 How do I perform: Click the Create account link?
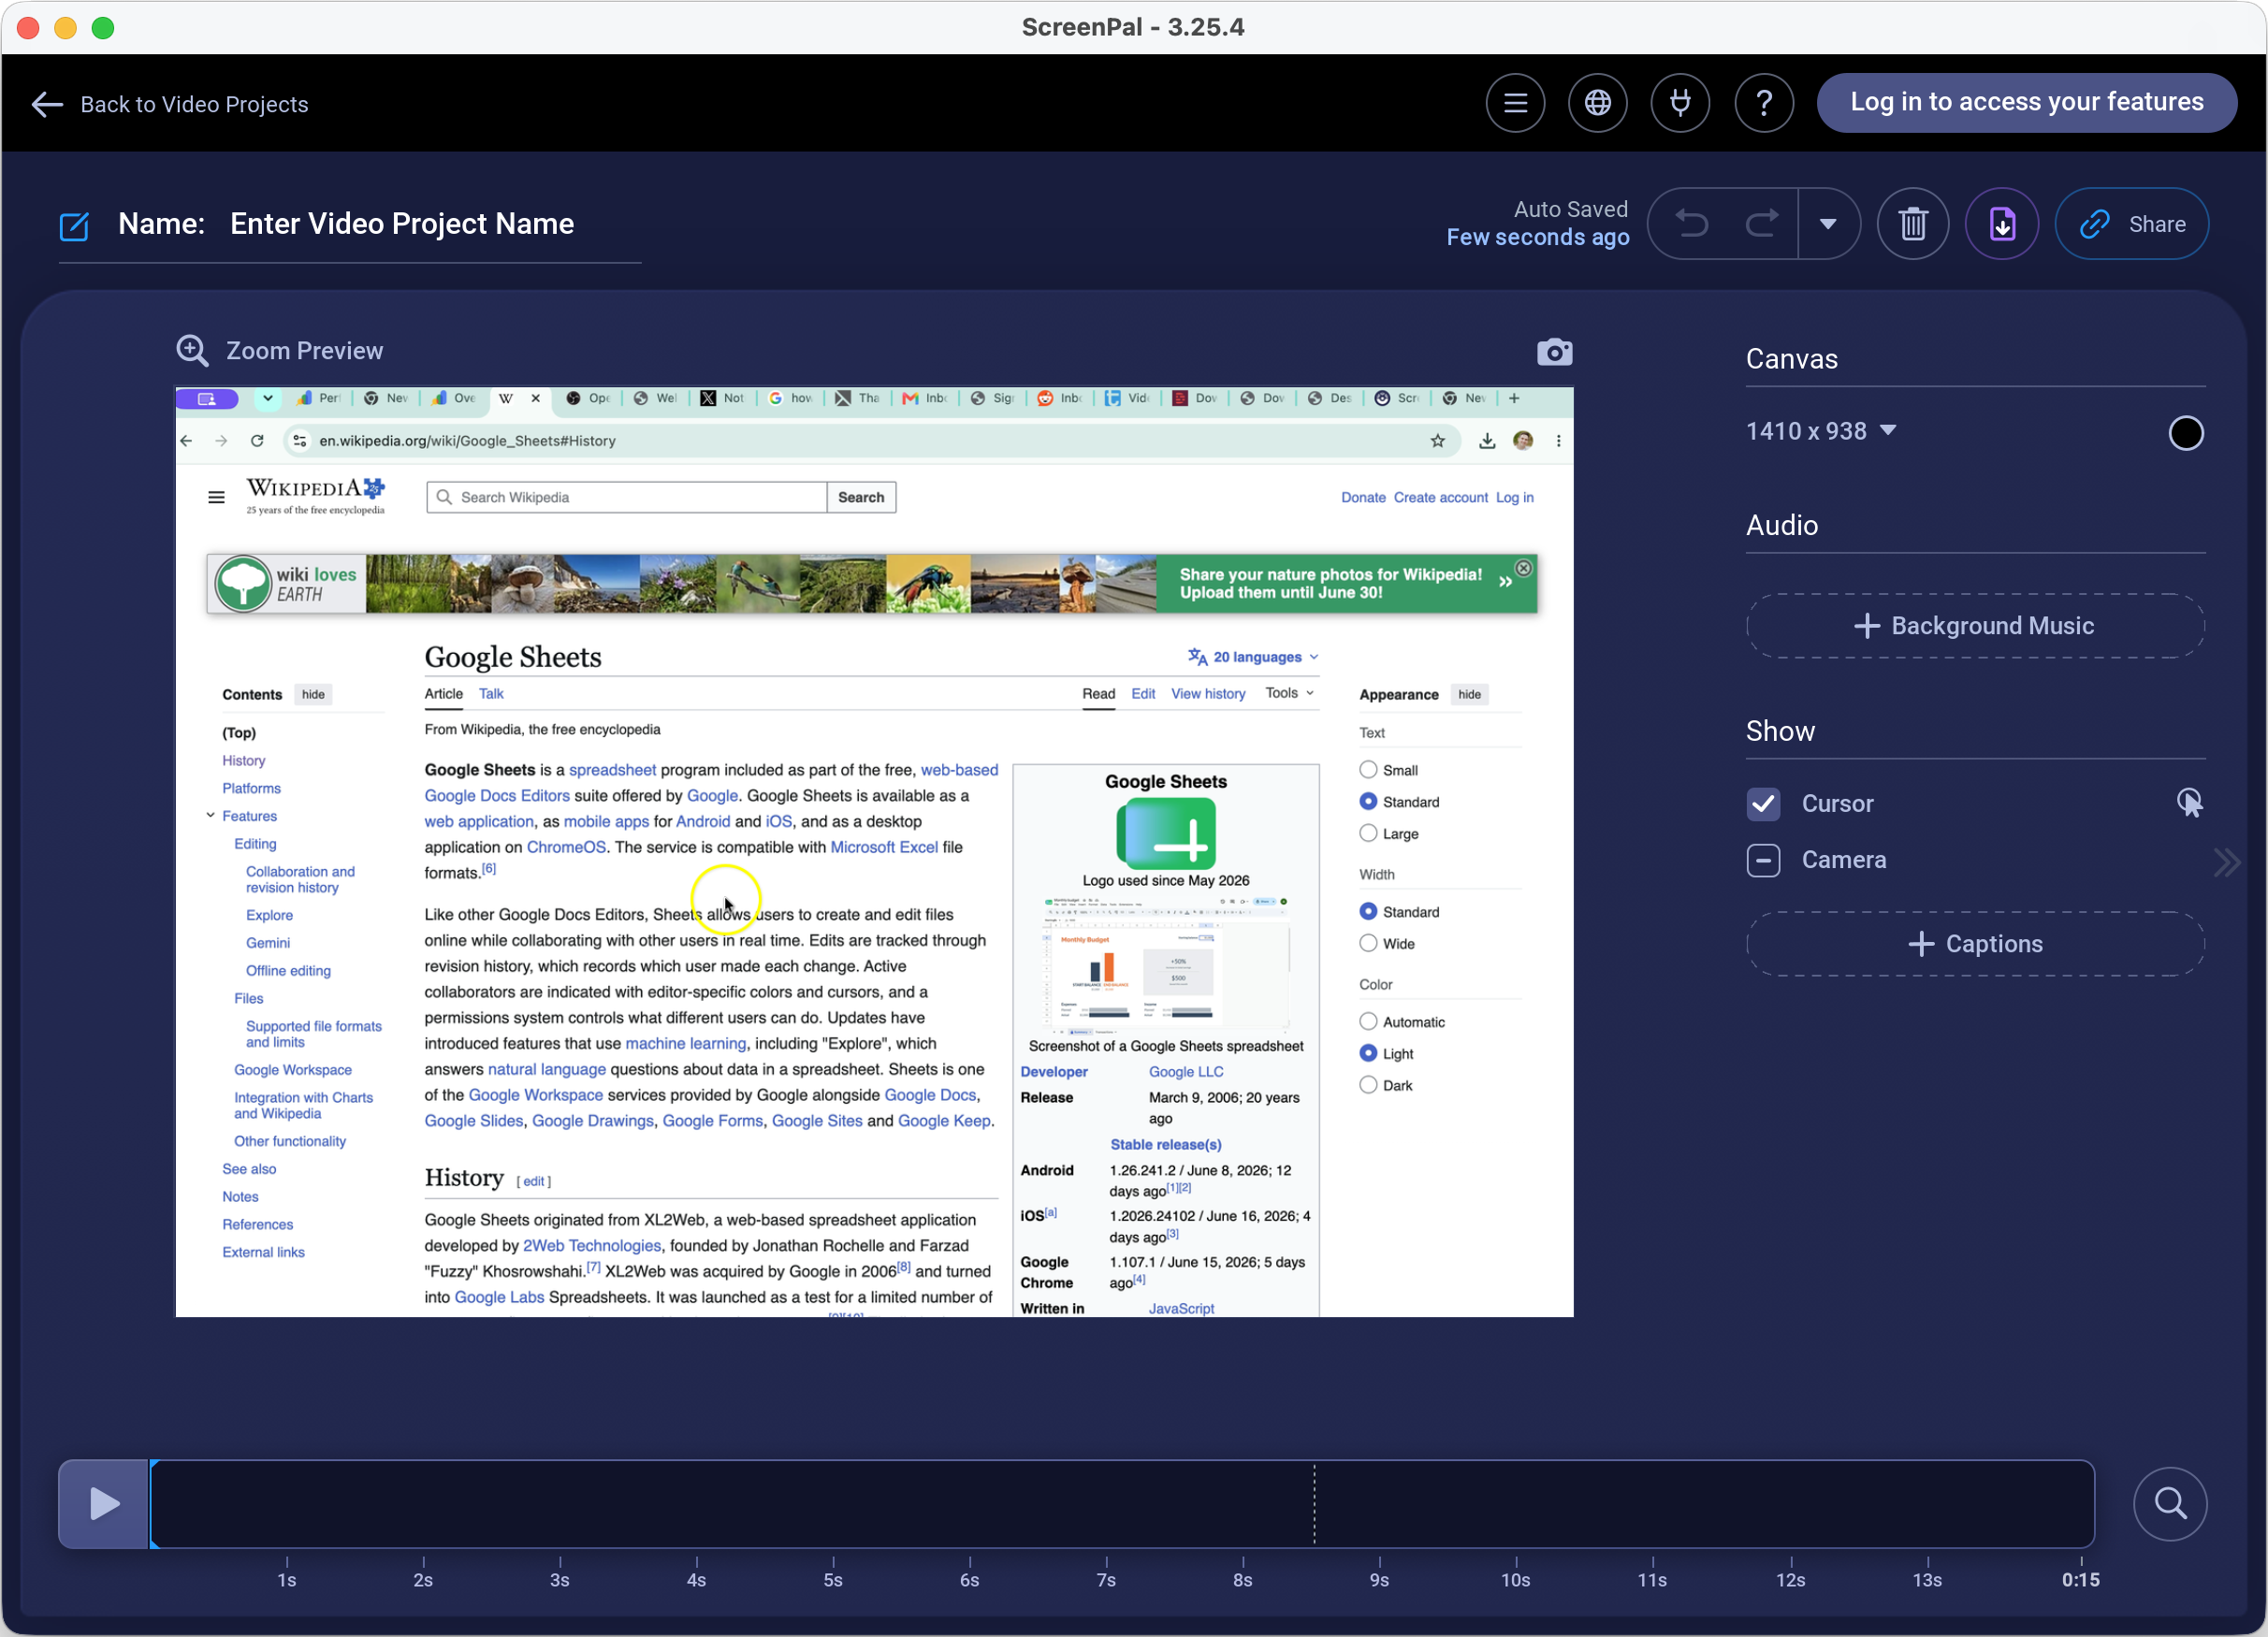pyautogui.click(x=1440, y=497)
